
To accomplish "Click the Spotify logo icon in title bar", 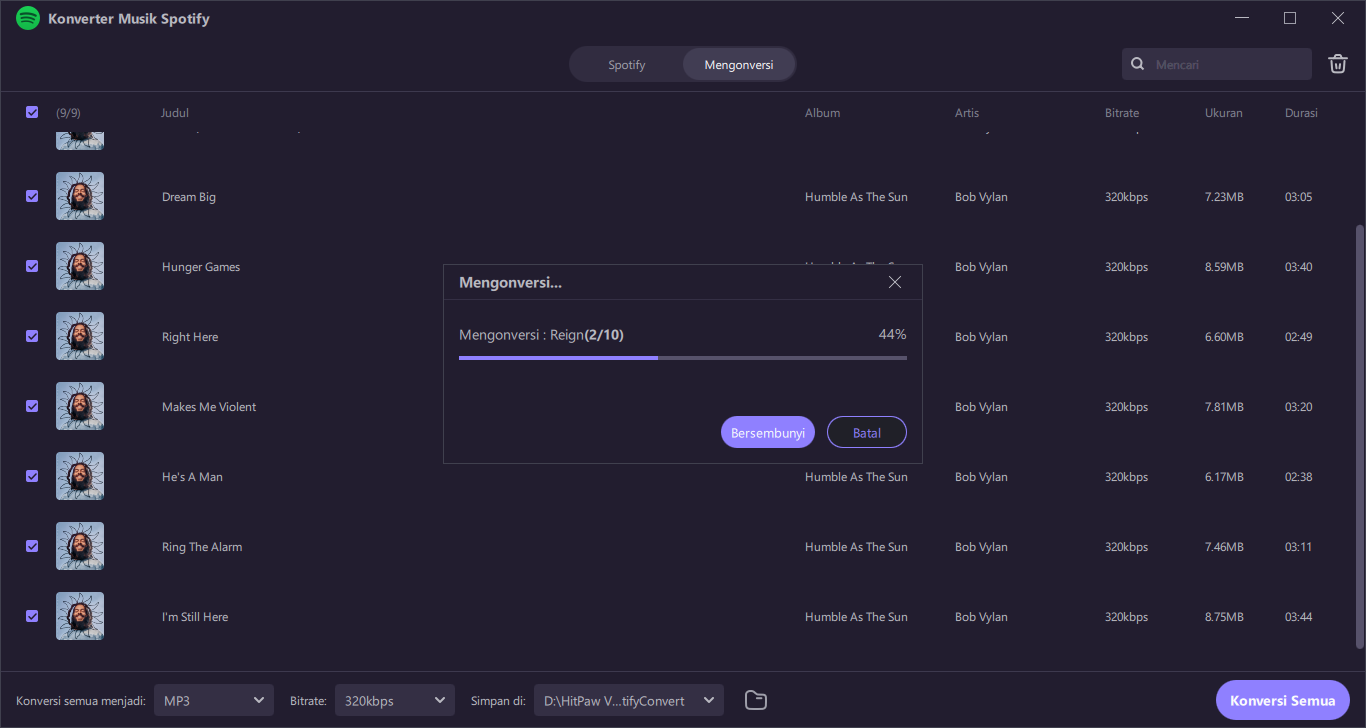I will (x=28, y=18).
